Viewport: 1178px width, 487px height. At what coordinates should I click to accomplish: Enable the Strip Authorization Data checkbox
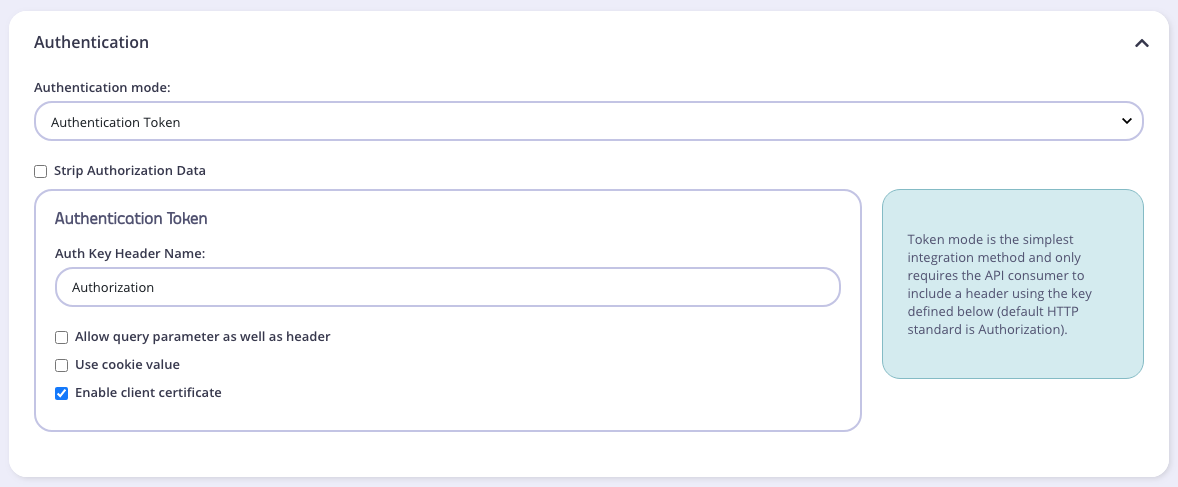click(x=41, y=171)
